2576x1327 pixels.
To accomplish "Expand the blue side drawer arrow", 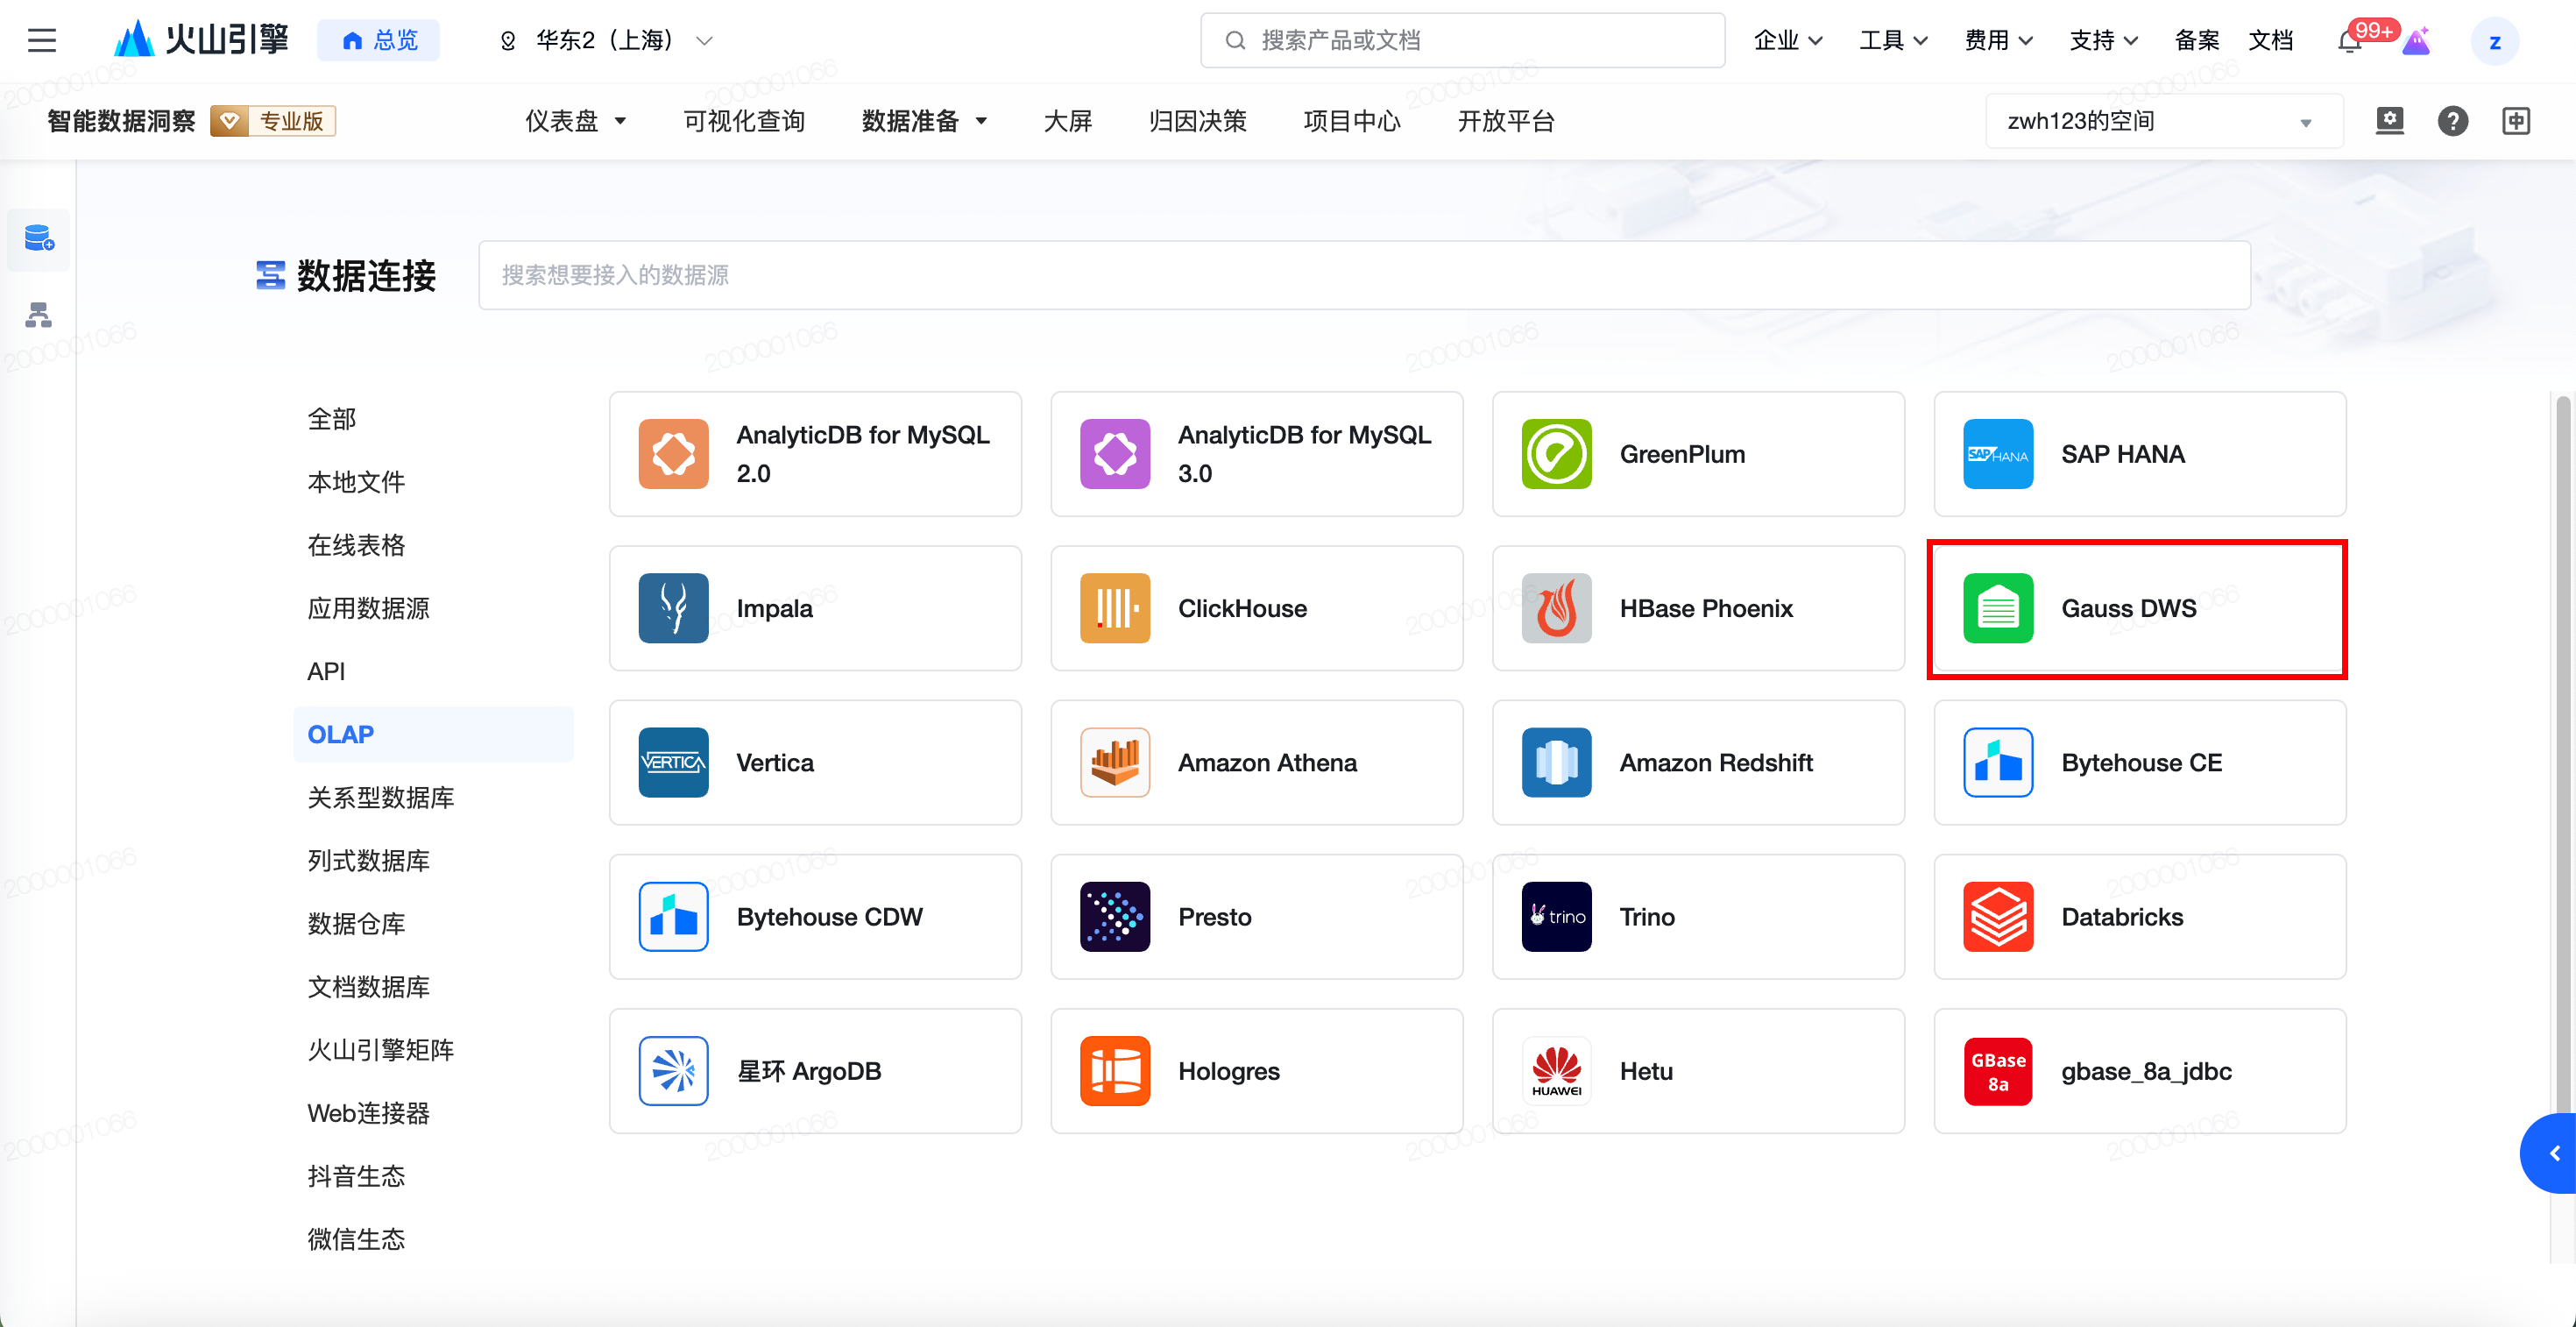I will (x=2550, y=1153).
